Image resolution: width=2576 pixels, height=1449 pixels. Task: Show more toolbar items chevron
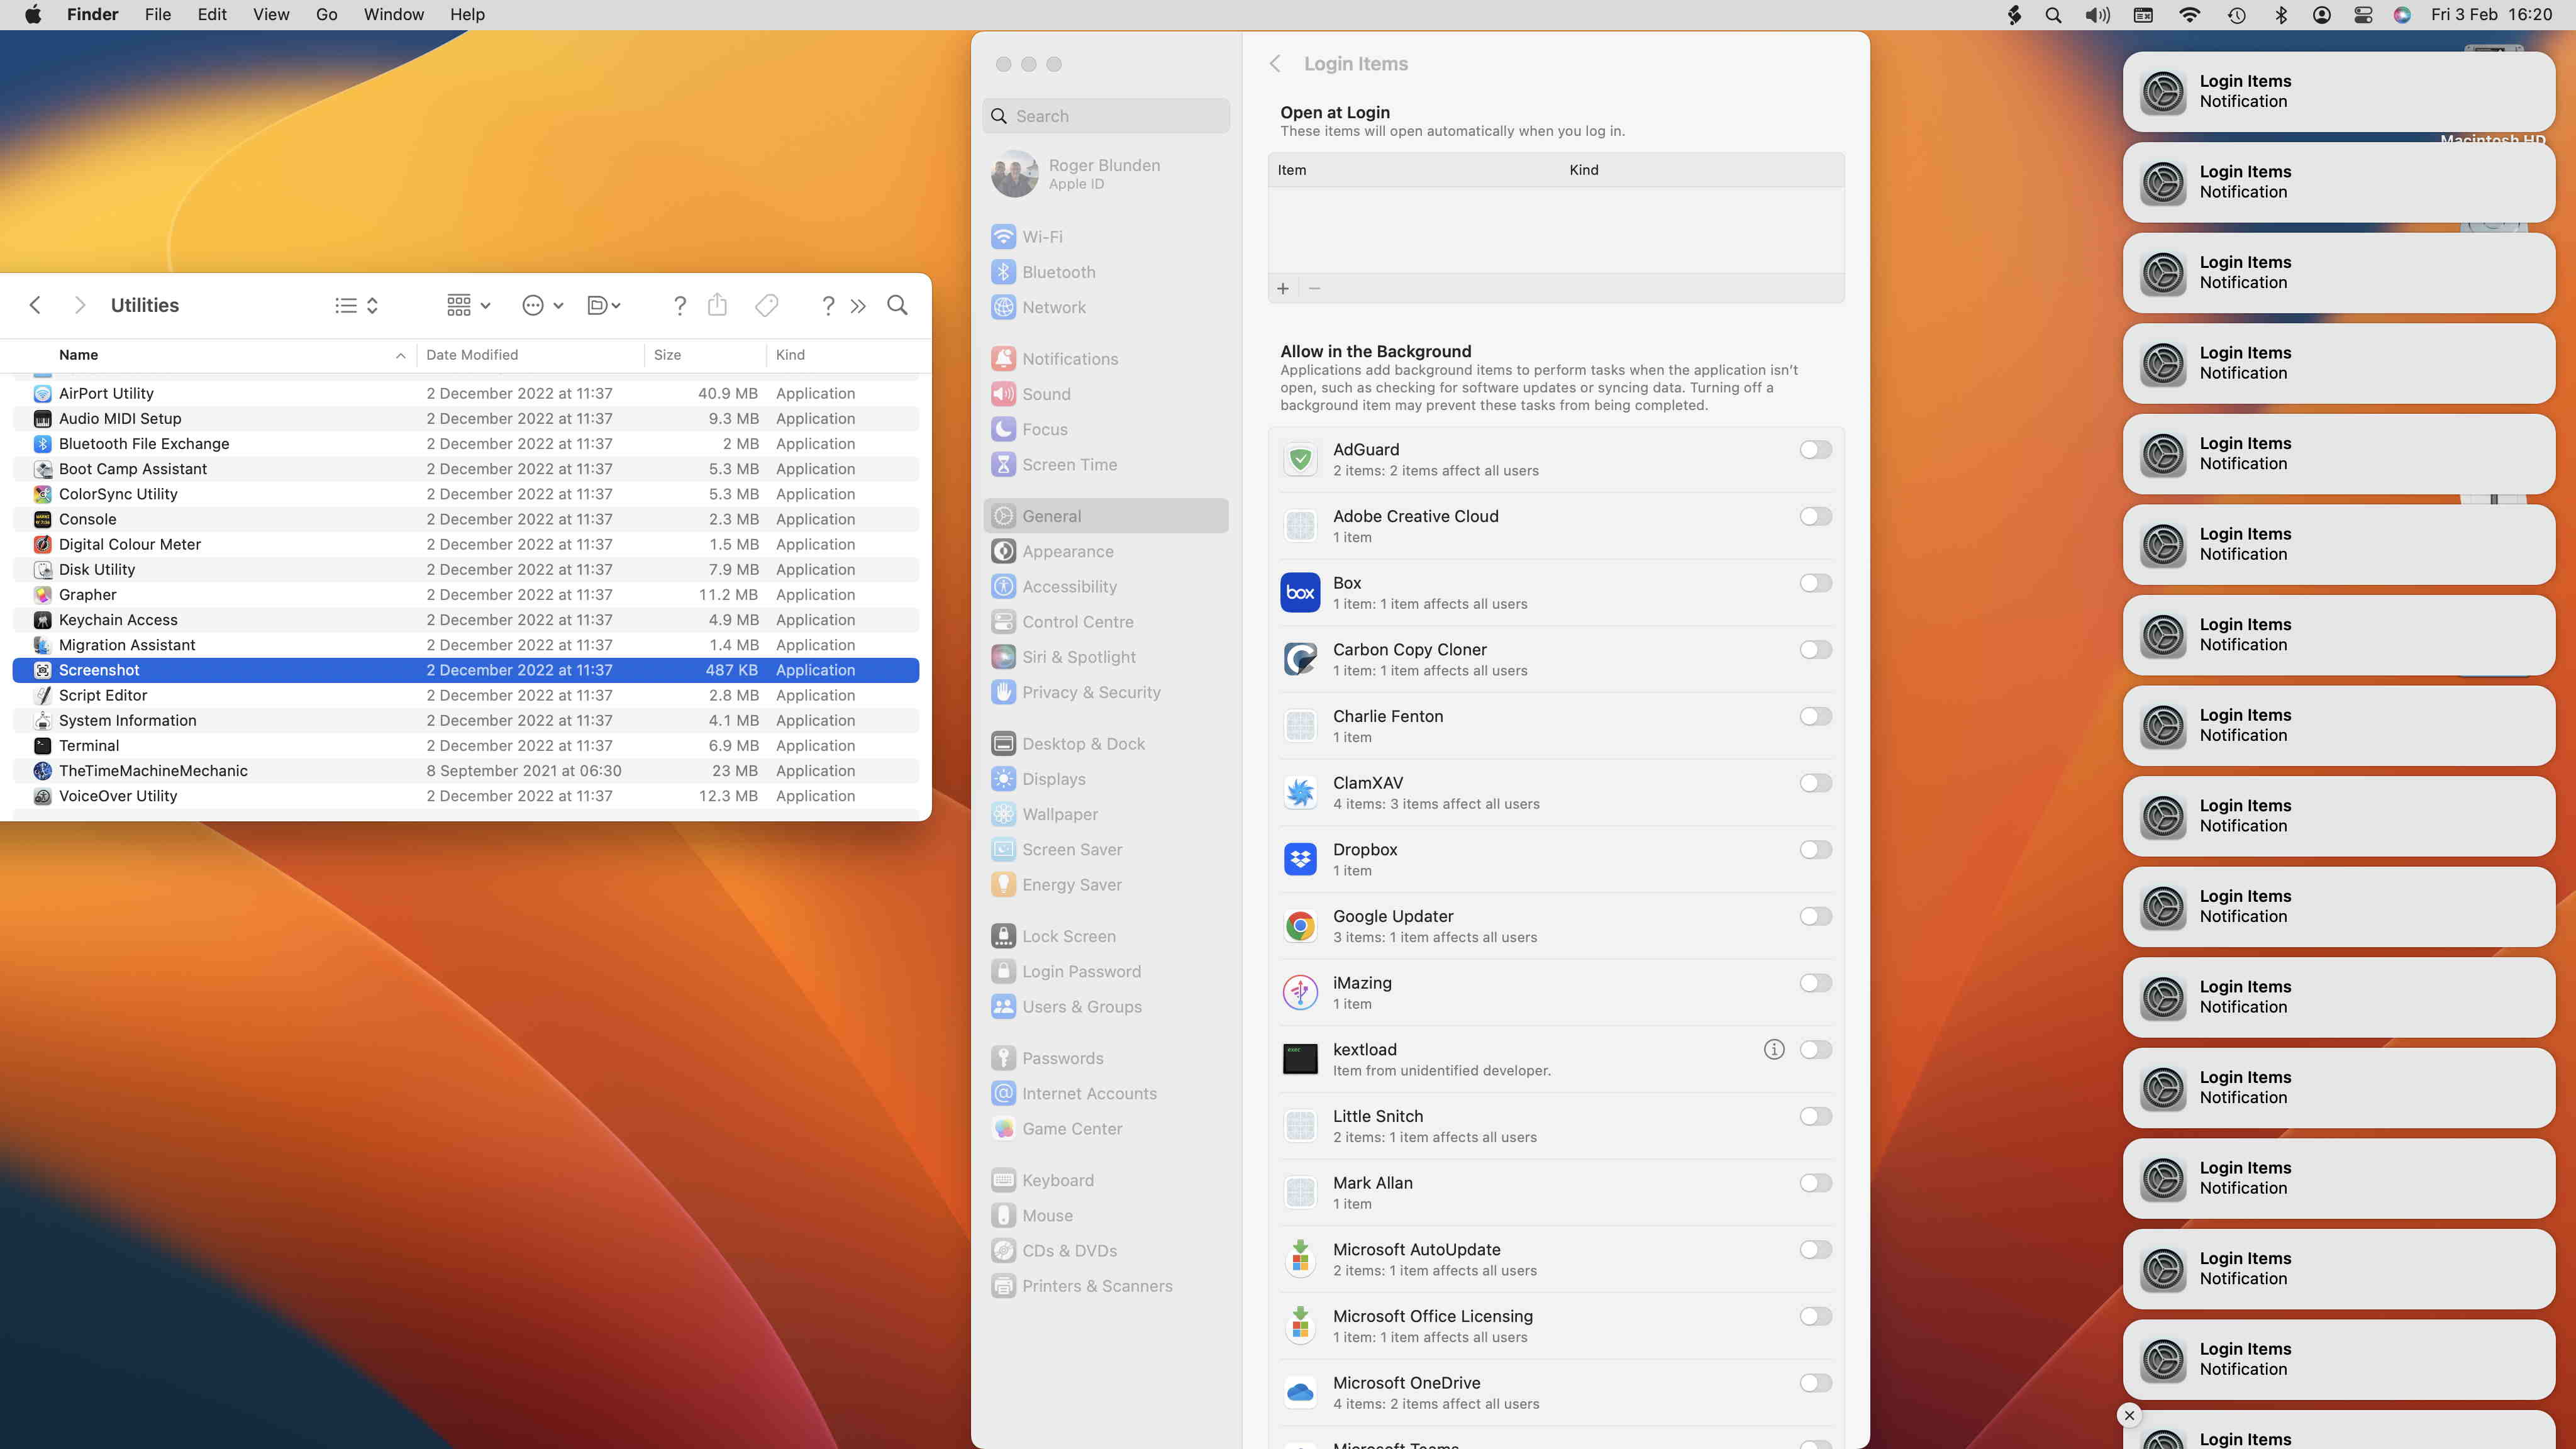point(858,306)
